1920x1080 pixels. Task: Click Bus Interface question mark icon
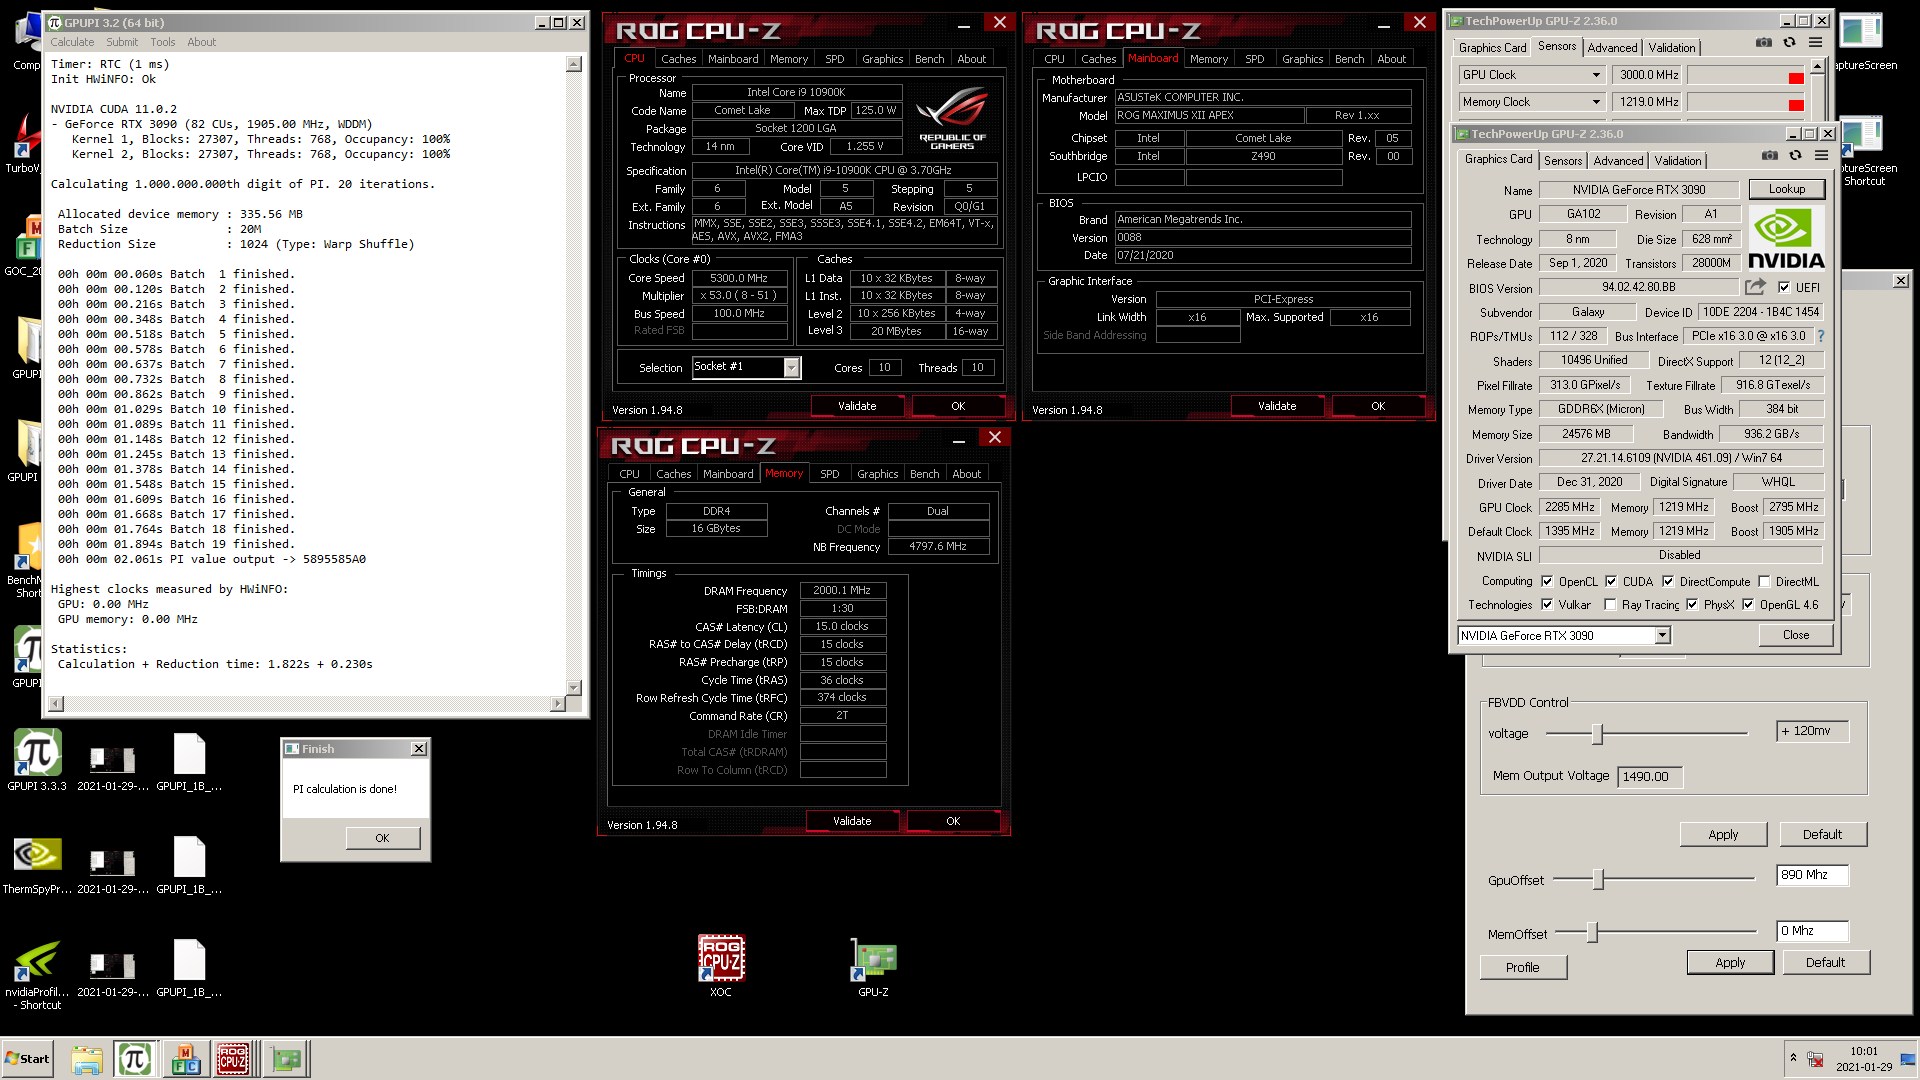point(1821,336)
